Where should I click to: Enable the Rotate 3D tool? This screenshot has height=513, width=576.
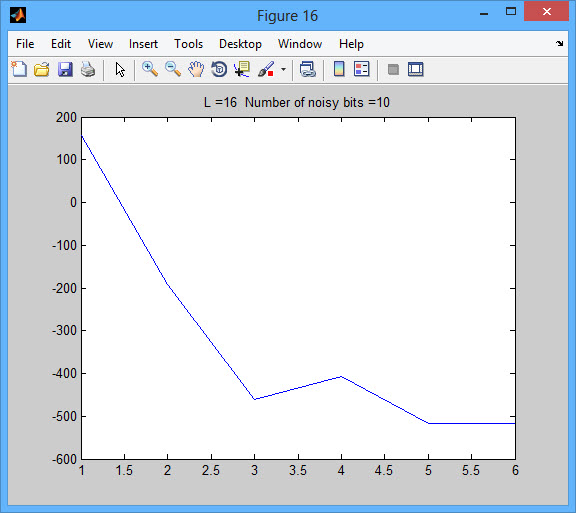pyautogui.click(x=219, y=69)
